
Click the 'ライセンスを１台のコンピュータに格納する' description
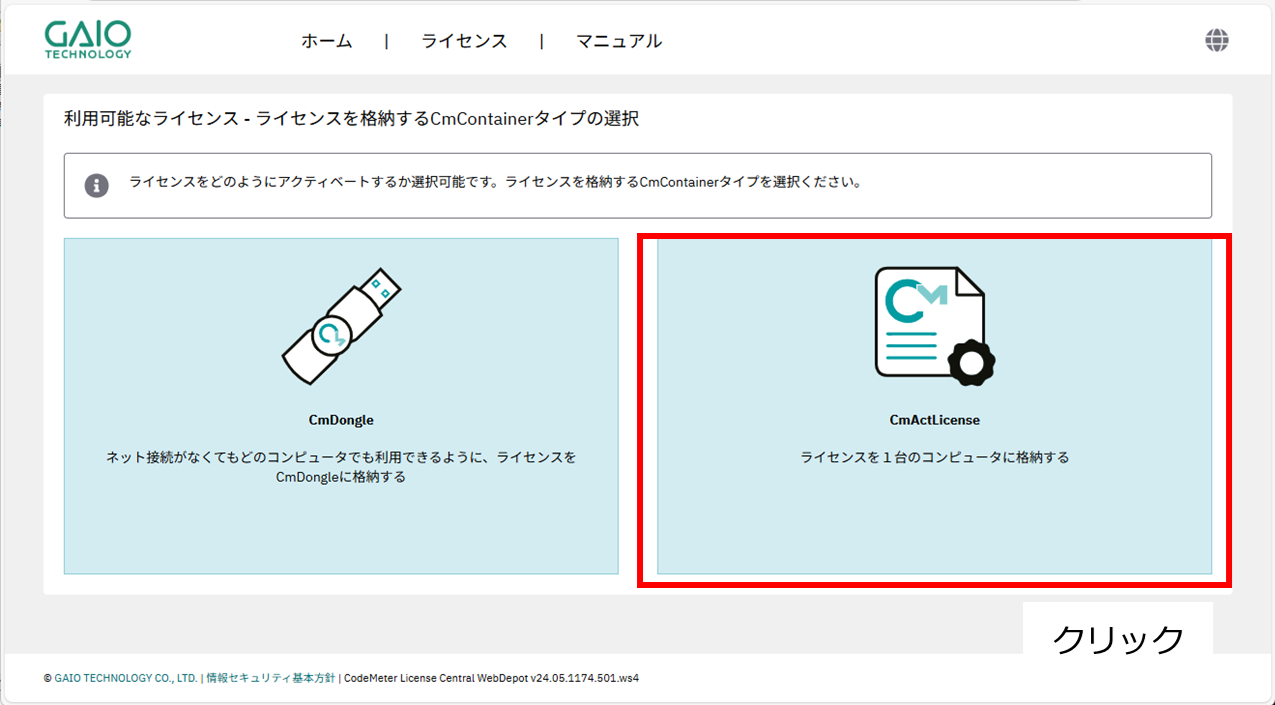(x=934, y=457)
